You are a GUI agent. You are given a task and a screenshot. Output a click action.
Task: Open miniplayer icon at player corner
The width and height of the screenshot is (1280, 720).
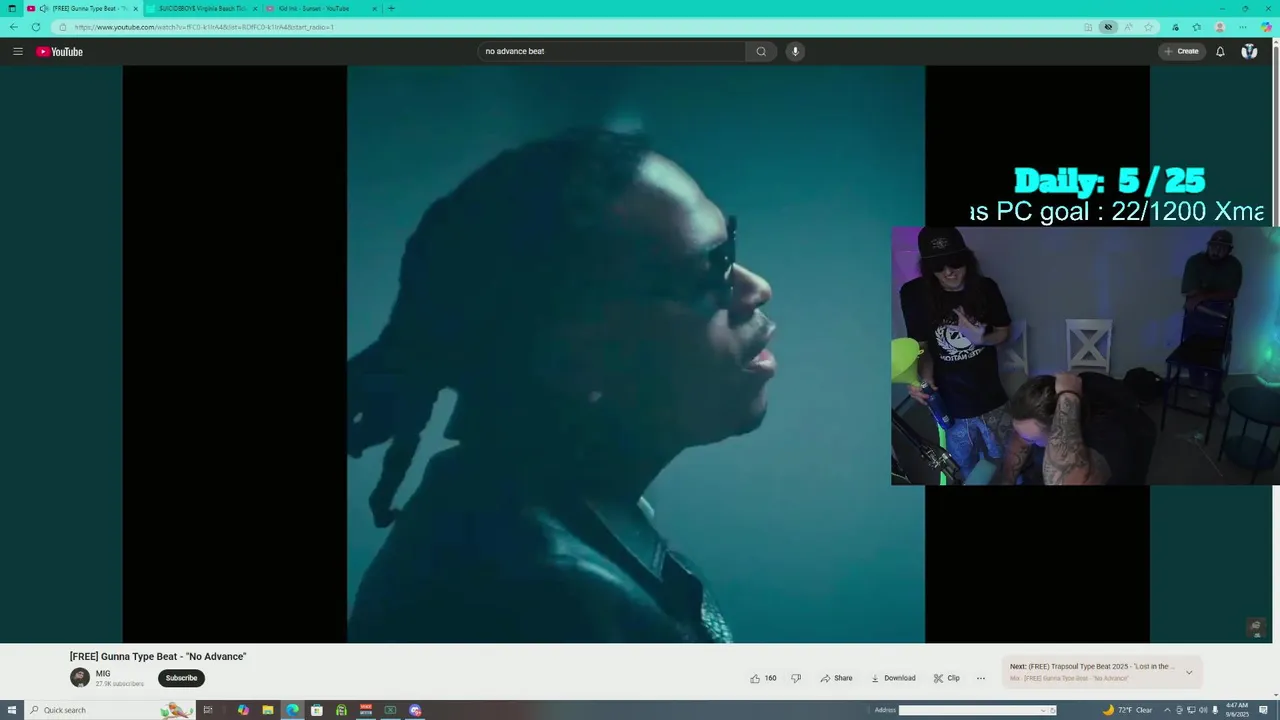coord(1257,628)
